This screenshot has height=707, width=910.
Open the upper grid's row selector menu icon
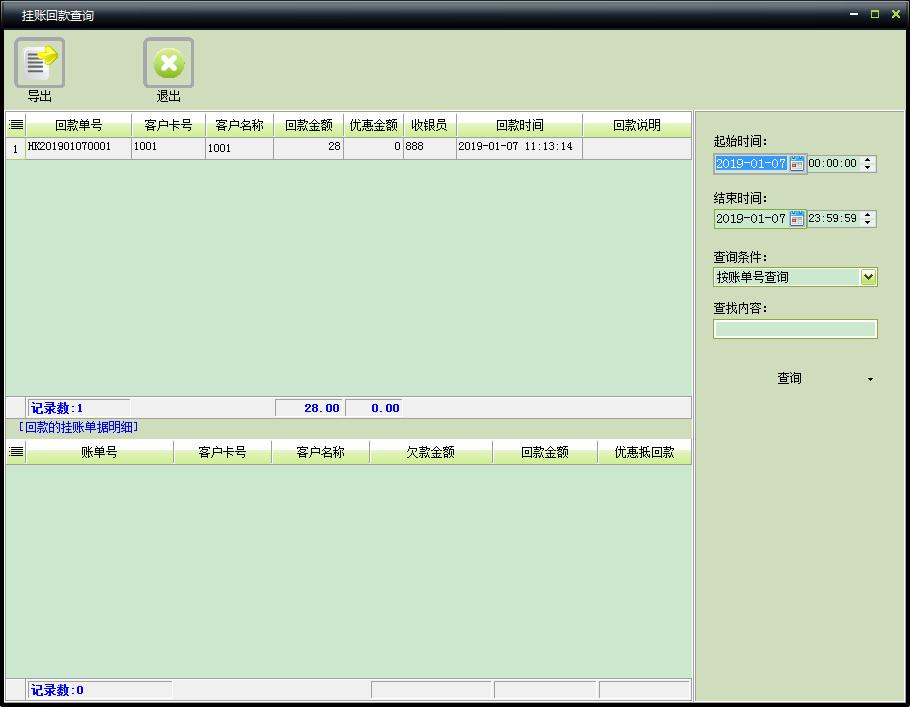16,125
